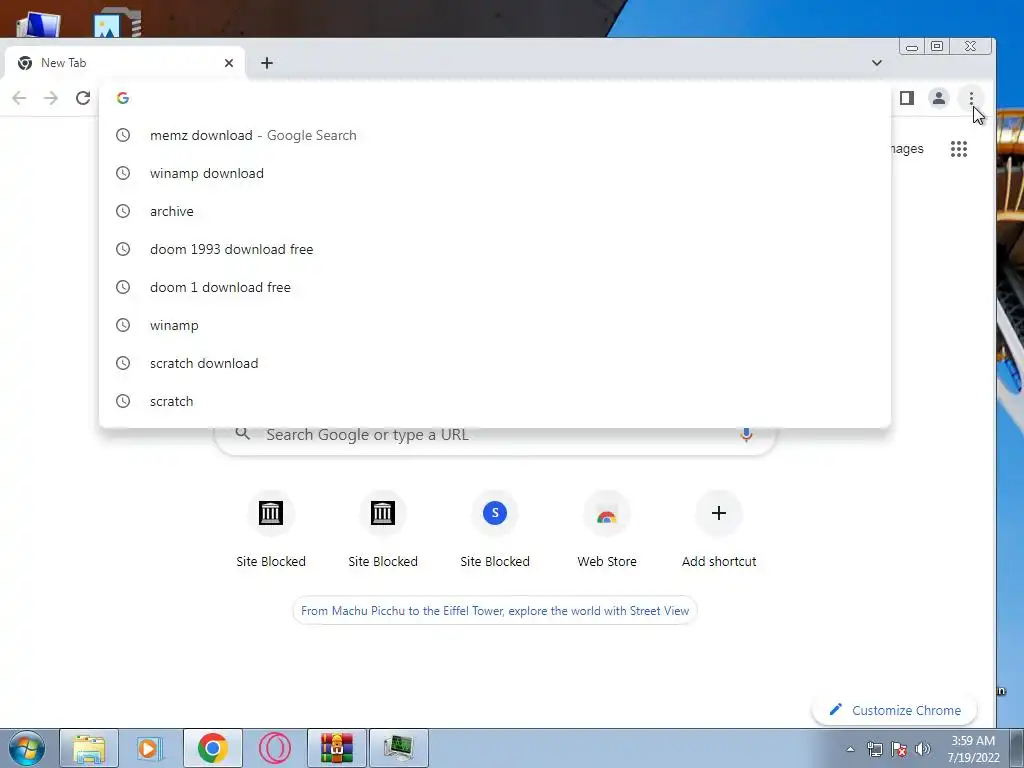Start voice search with microphone icon
Image resolution: width=1024 pixels, height=768 pixels.
pos(746,434)
